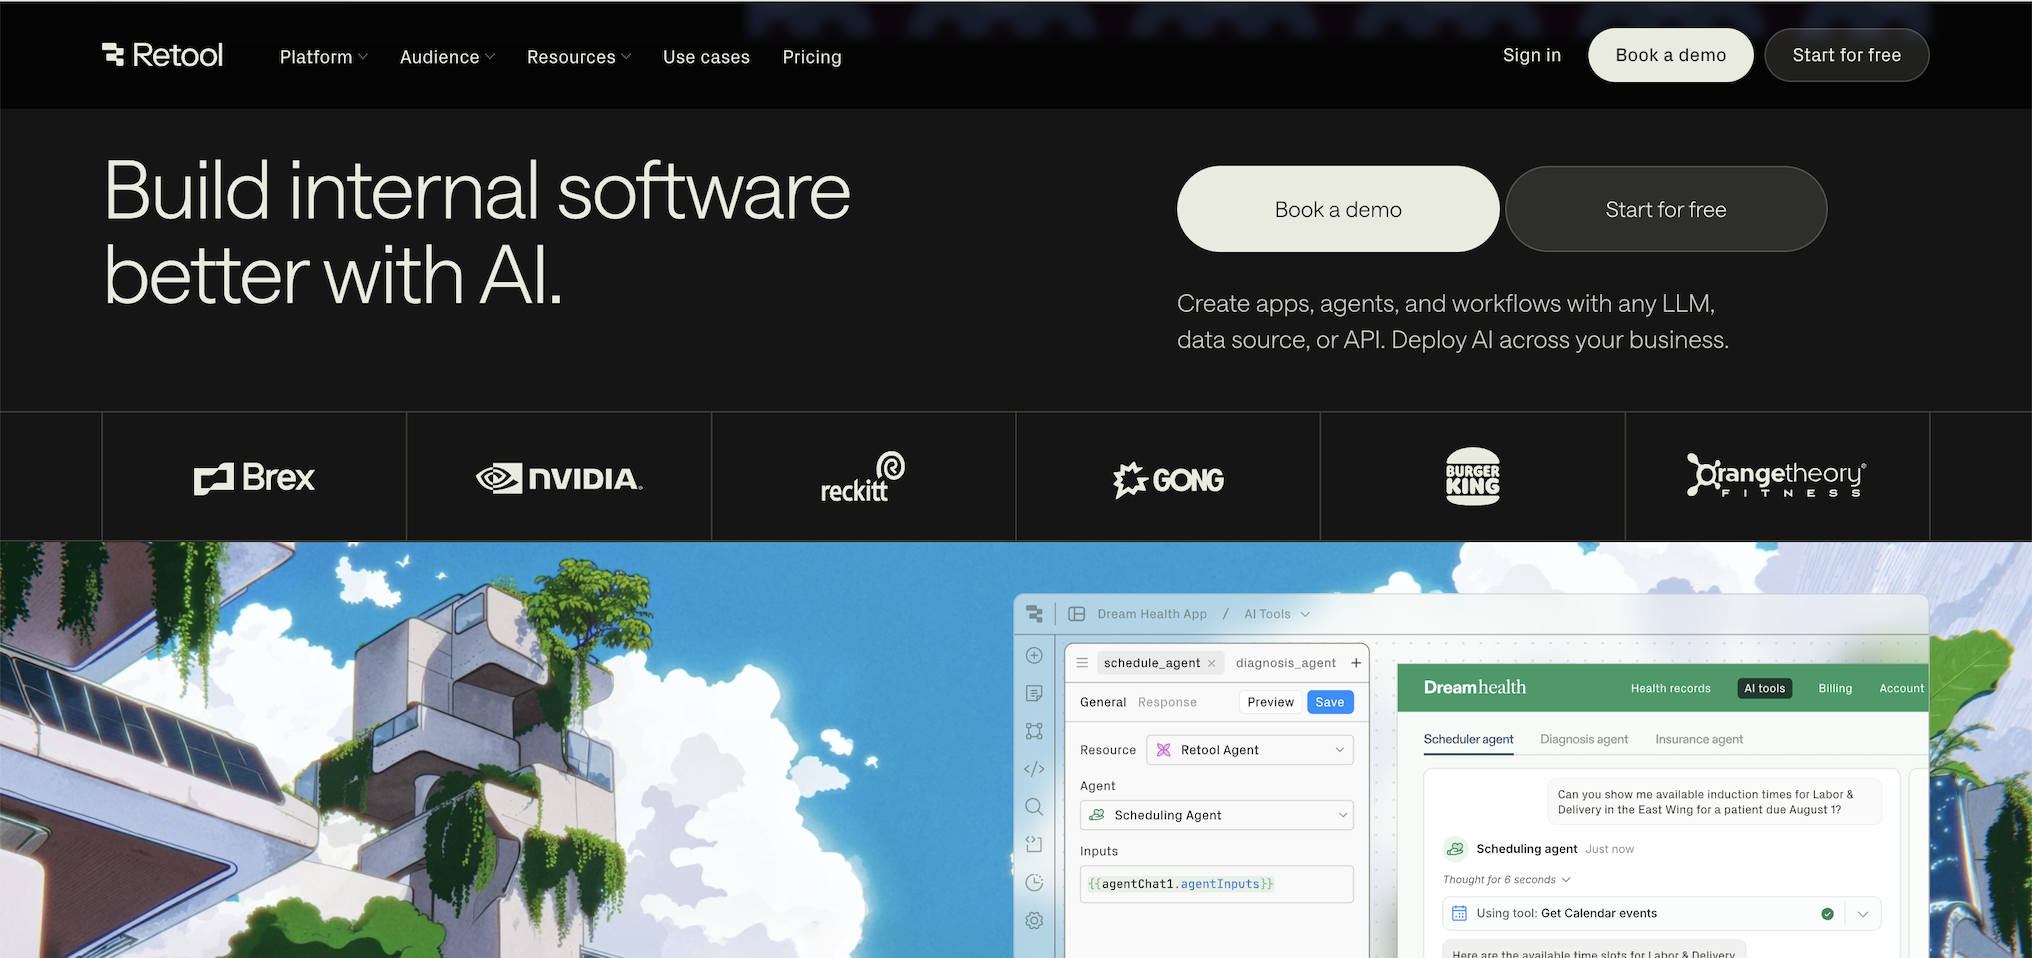The height and width of the screenshot is (958, 2032).
Task: Add a new query with plus icon
Action: coord(1356,663)
